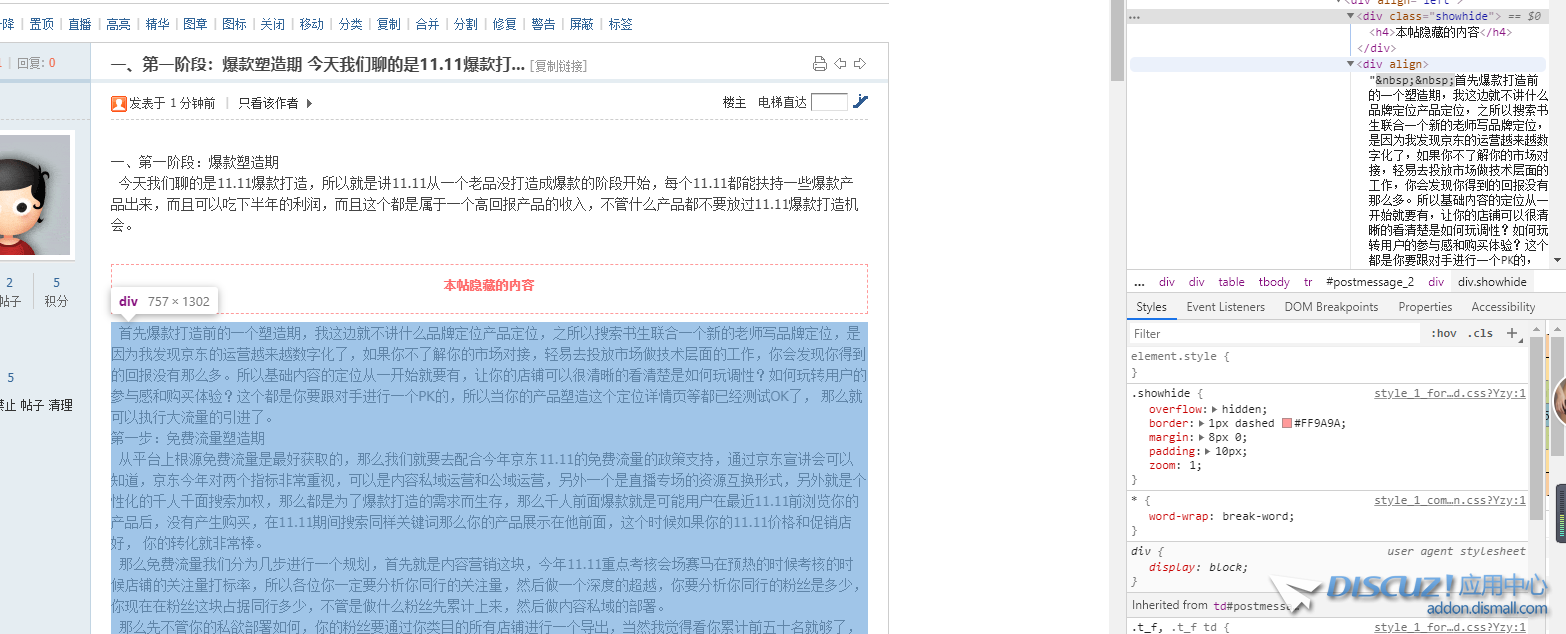Screen dimensions: 1566x634
Task: Go to next thread arrow icon
Action: pyautogui.click(x=859, y=64)
